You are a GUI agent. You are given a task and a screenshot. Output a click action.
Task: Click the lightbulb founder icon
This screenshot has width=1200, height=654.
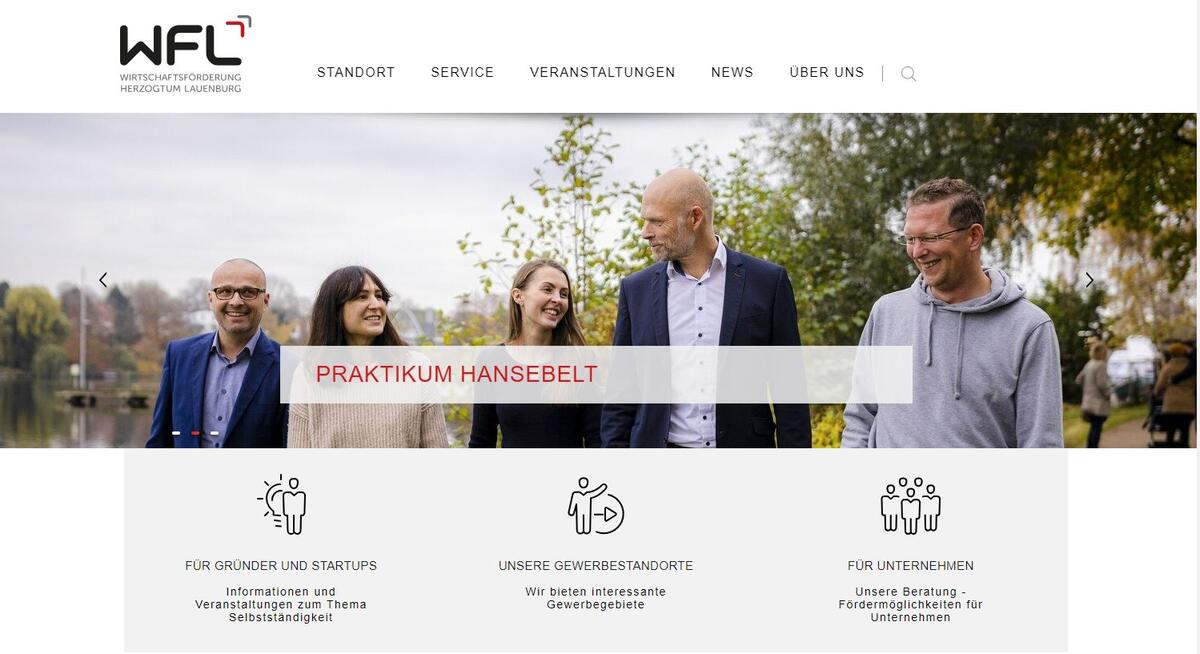pyautogui.click(x=281, y=504)
